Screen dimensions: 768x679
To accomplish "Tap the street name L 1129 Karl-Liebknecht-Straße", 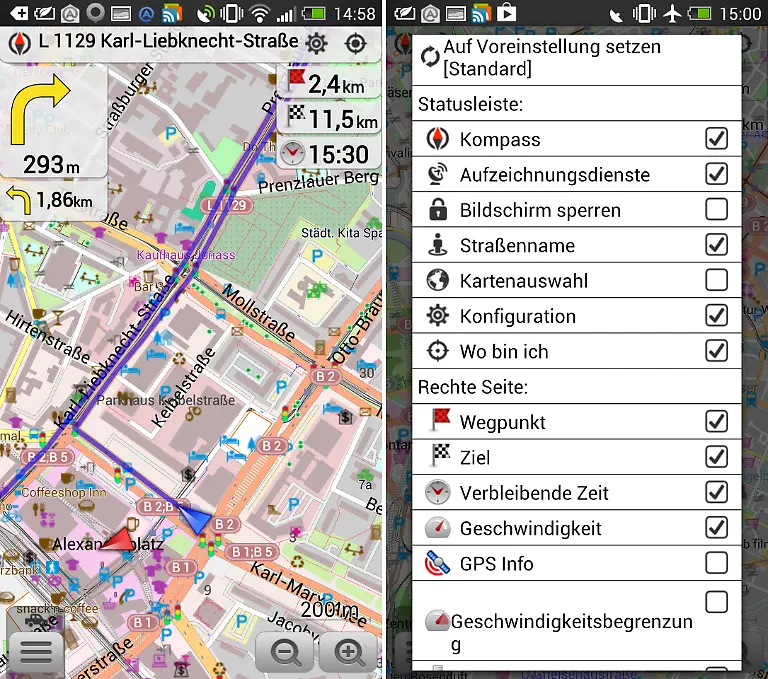I will 168,42.
